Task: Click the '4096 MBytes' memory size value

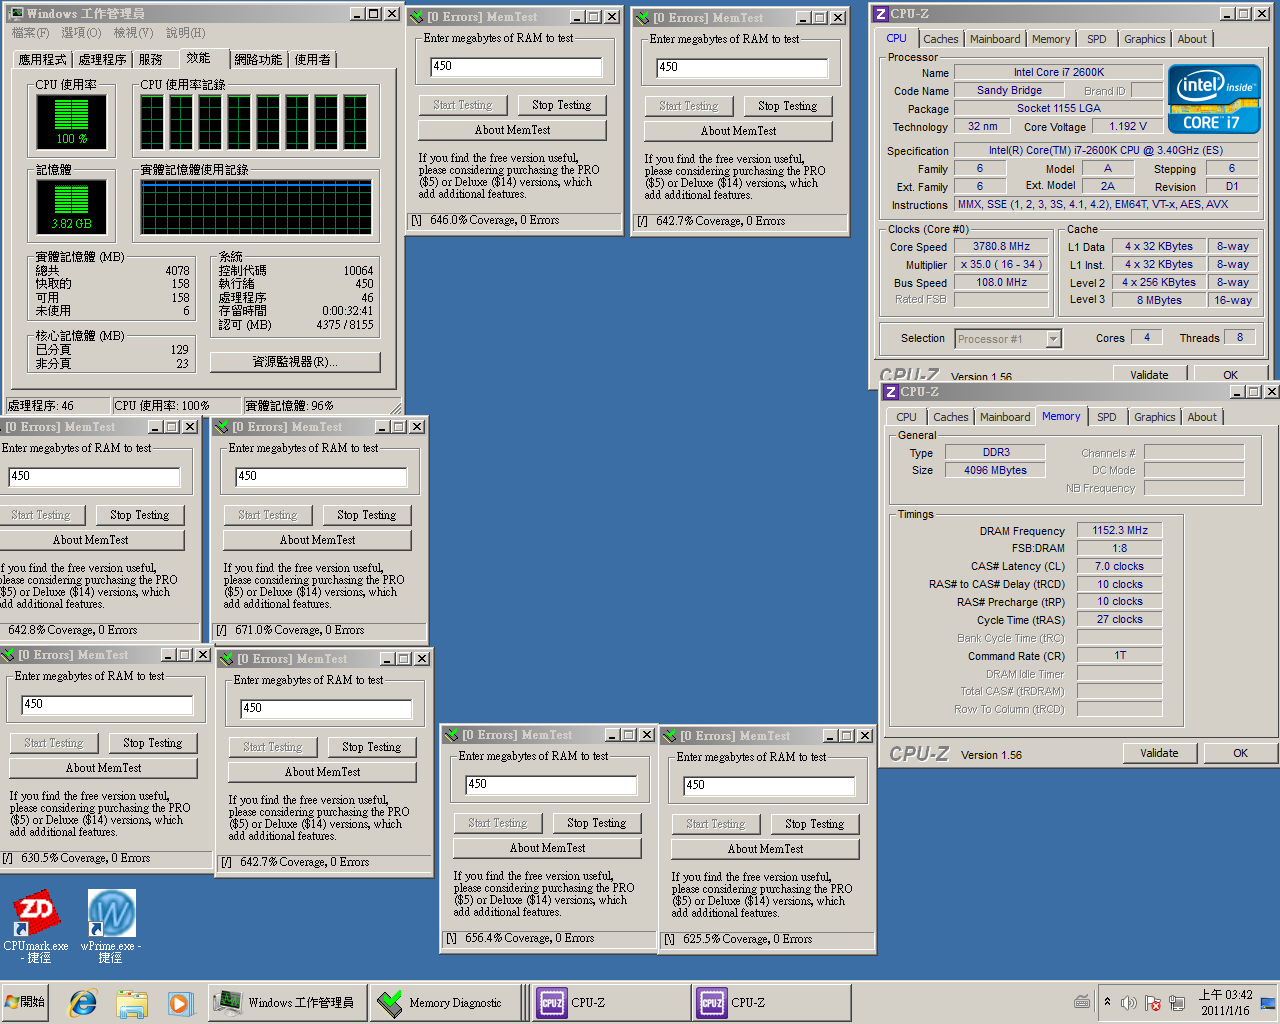Action: click(995, 470)
